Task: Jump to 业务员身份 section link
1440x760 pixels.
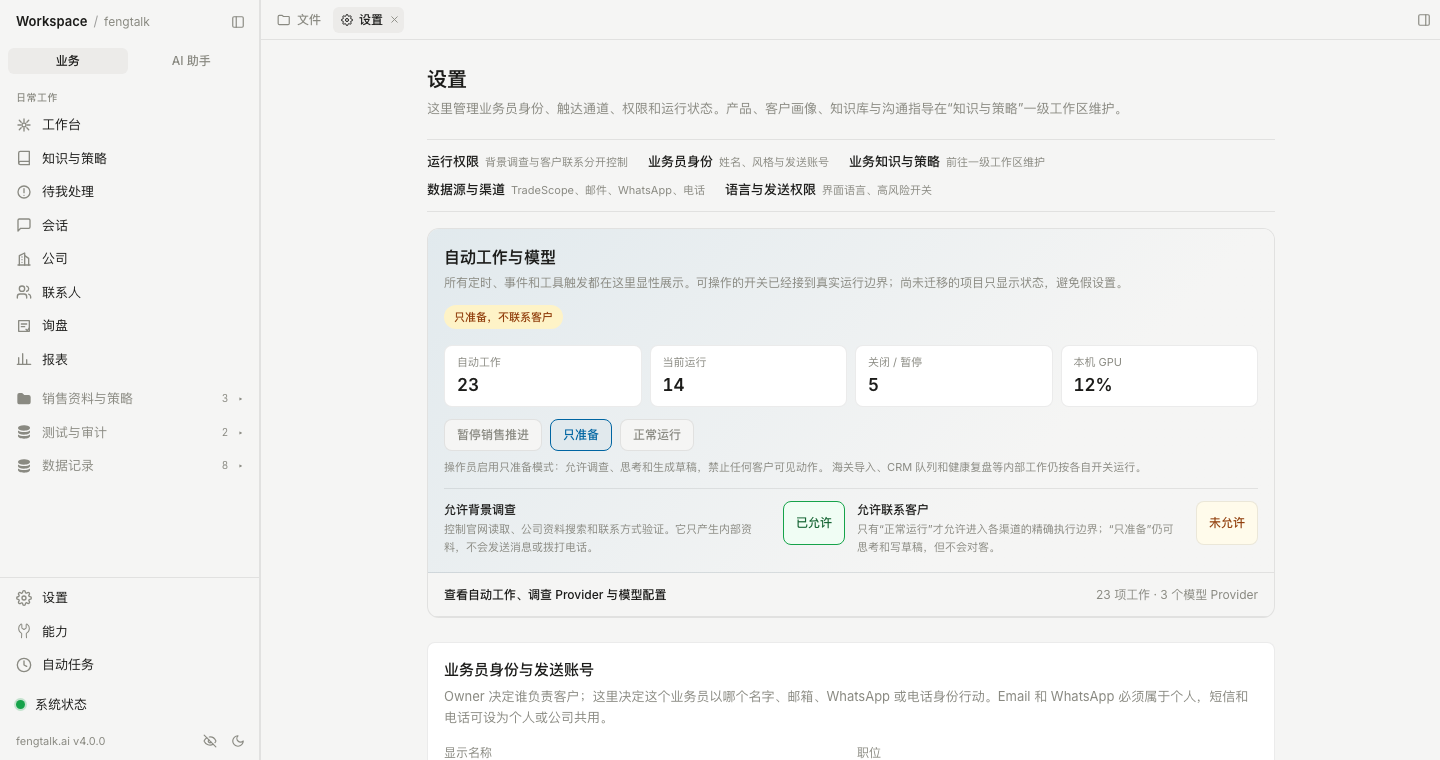Action: (738, 162)
